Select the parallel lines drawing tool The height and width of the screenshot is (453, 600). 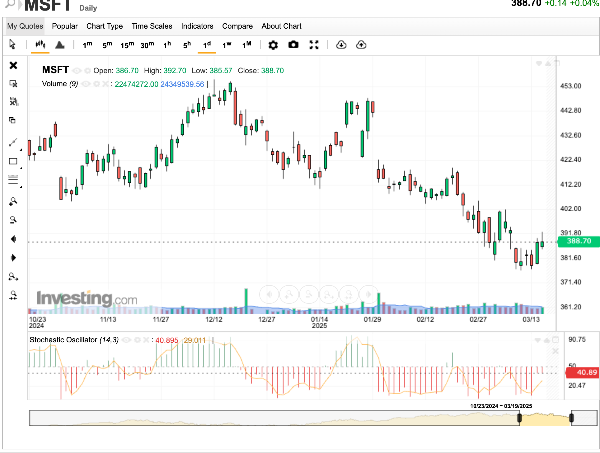13,179
